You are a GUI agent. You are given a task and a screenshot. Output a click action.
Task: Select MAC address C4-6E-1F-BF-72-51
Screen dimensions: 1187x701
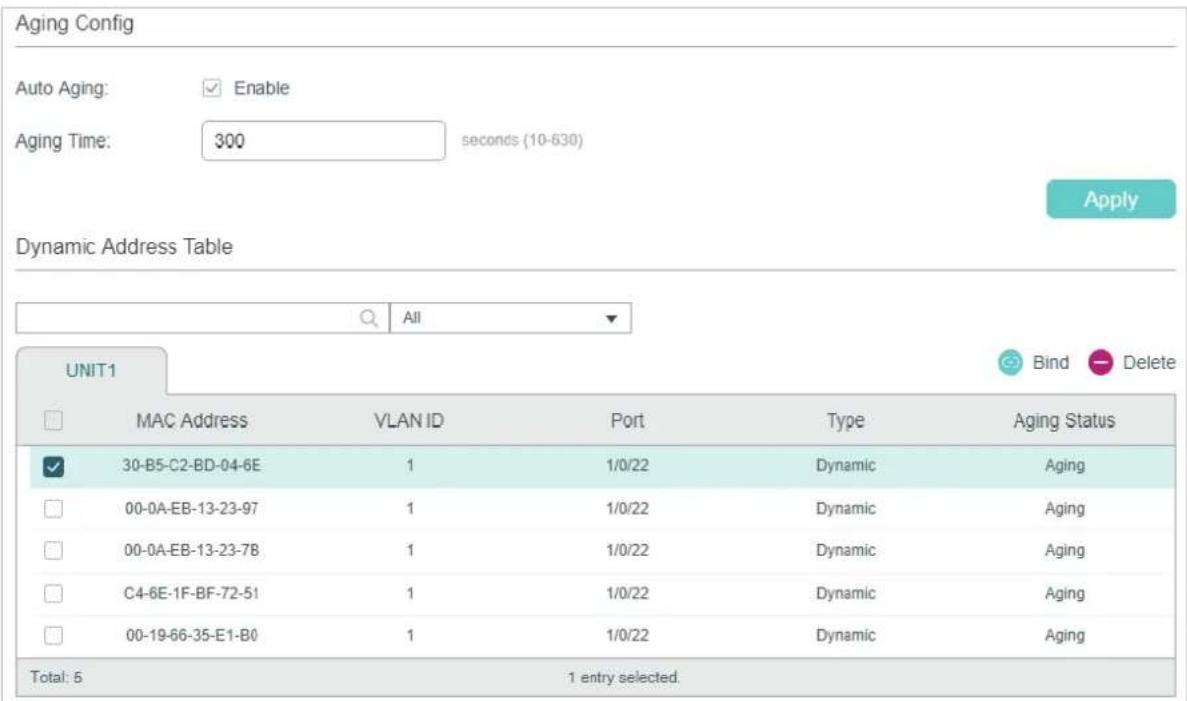[192, 594]
